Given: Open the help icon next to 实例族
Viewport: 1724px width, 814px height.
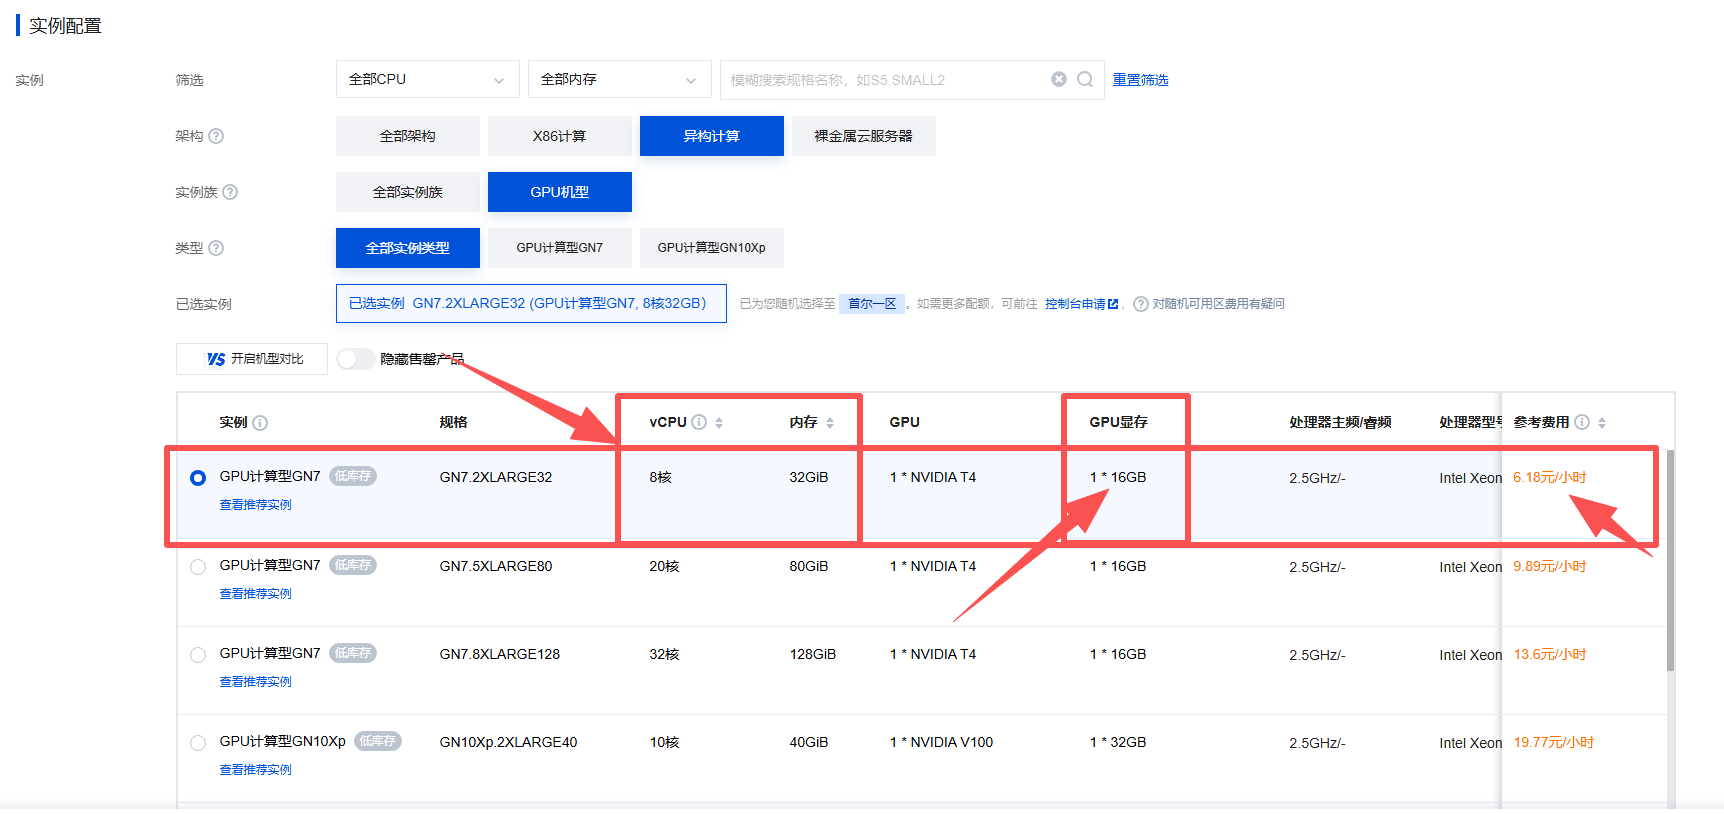Looking at the screenshot, I should pos(230,192).
